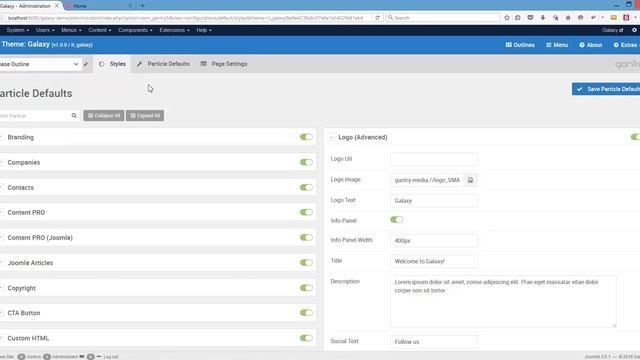Open the Pocket icon in browser toolbar
This screenshot has height=360, width=640.
click(x=530, y=18)
